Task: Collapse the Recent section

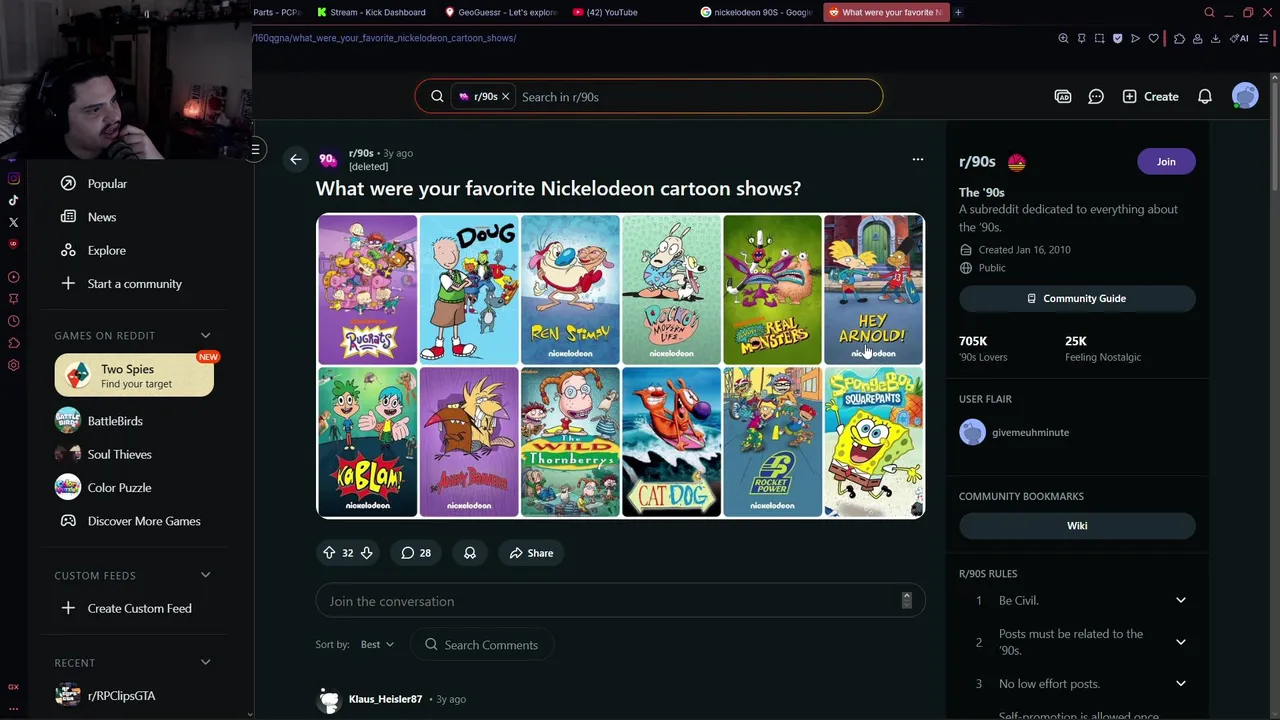Action: 205,662
